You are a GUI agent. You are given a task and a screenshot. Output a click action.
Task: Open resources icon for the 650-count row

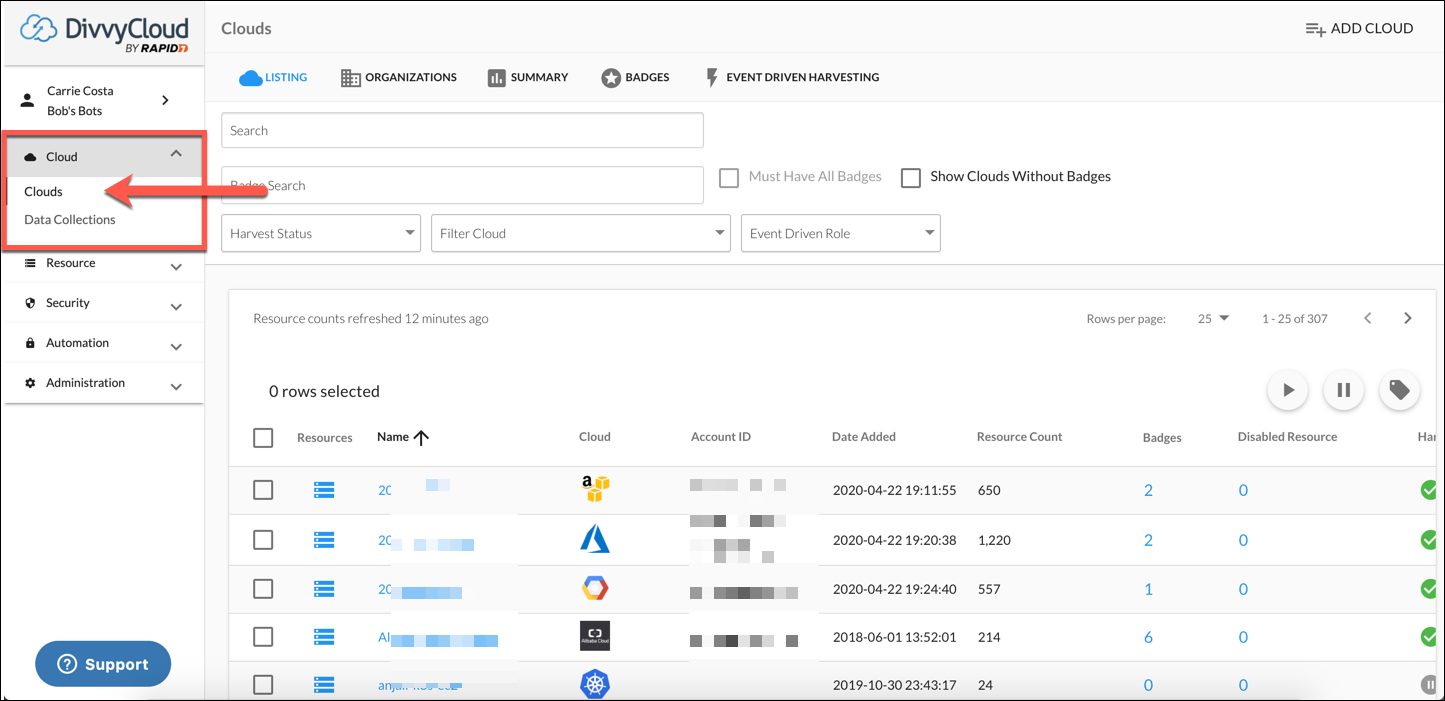pos(324,490)
